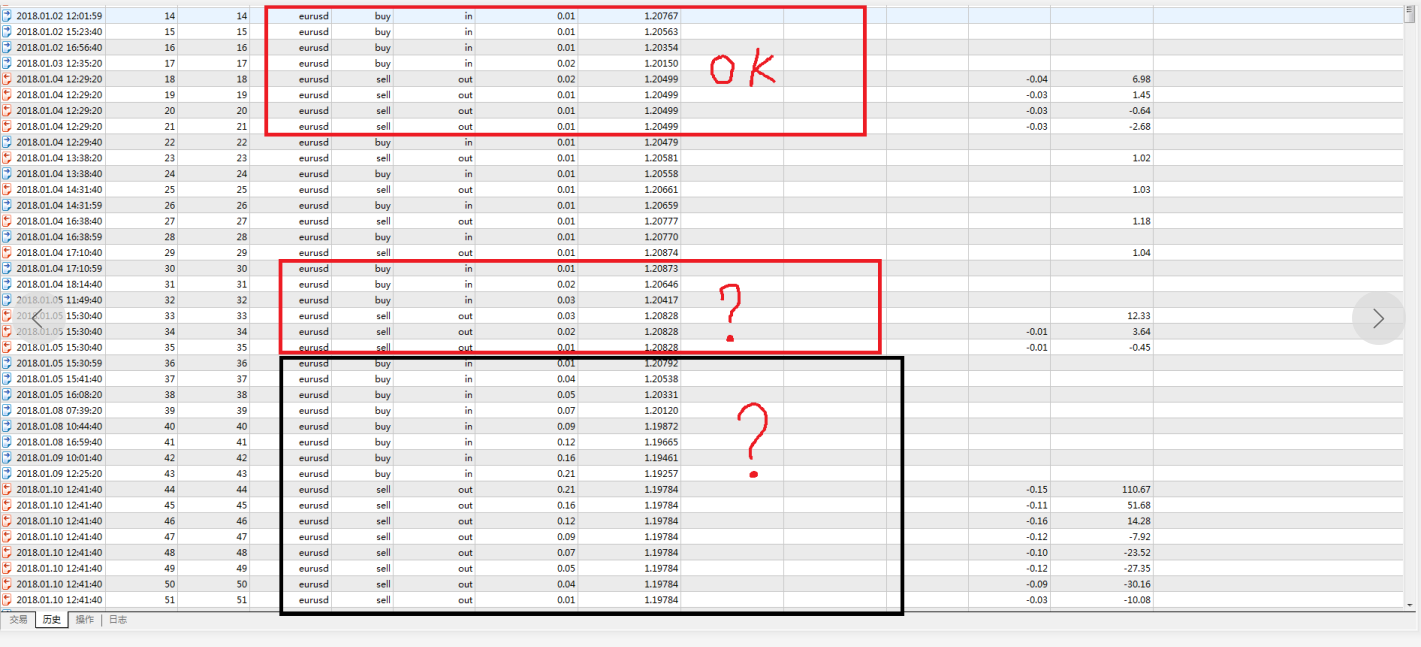Image resolution: width=1421 pixels, height=647 pixels.
Task: Select the date 2018.01.03 12:35:20
Action: pos(59,63)
